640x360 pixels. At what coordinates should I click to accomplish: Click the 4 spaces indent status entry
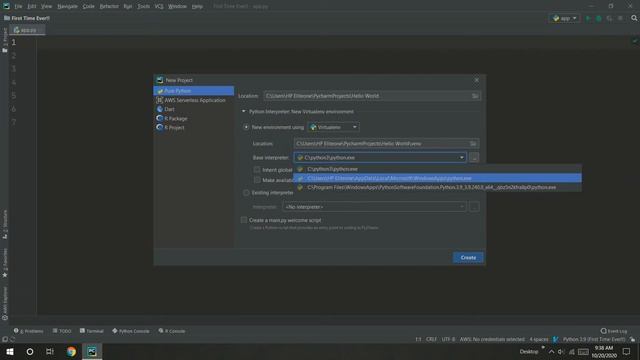(x=538, y=340)
